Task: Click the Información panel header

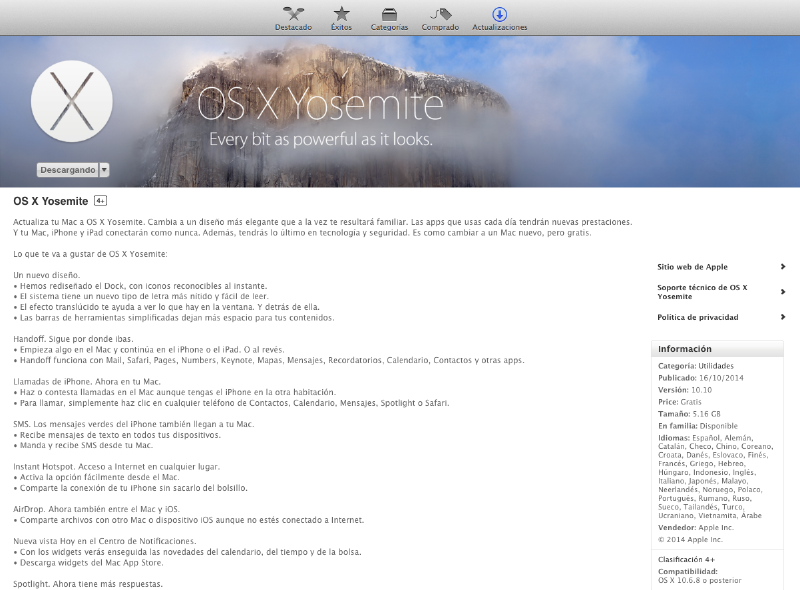Action: point(717,349)
